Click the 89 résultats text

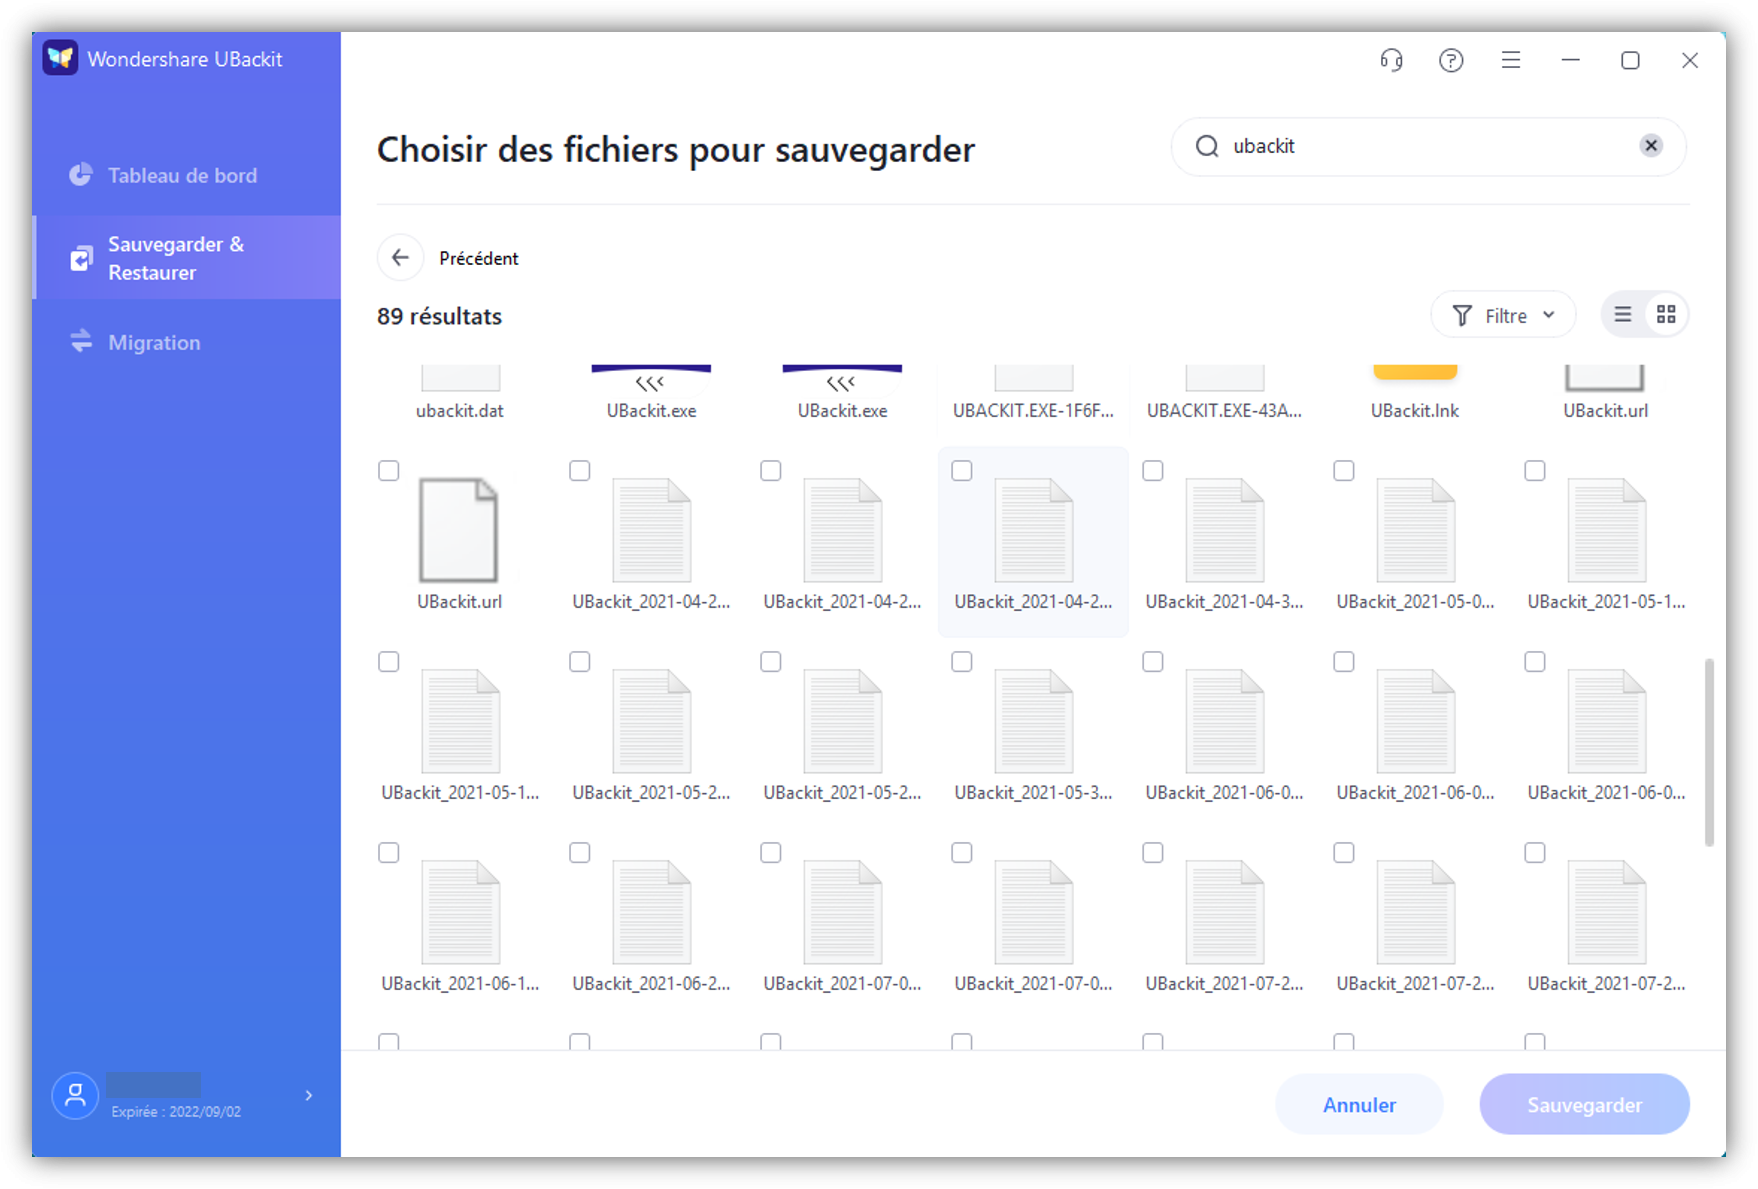click(439, 316)
